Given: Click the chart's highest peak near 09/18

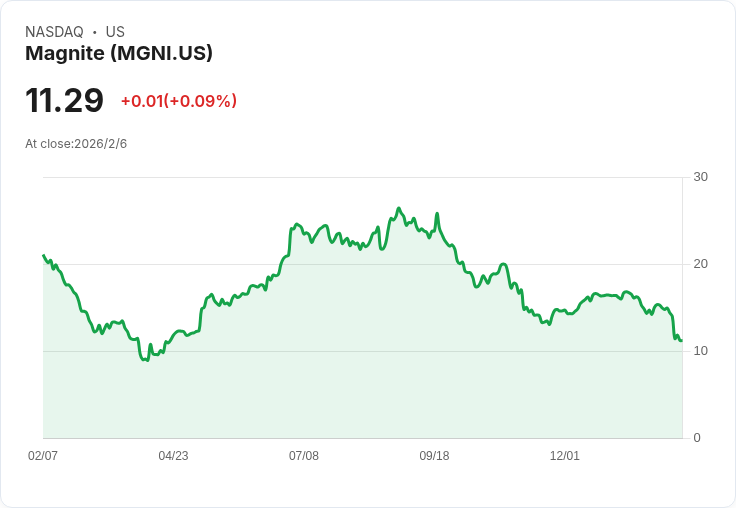Looking at the screenshot, I should tap(399, 208).
